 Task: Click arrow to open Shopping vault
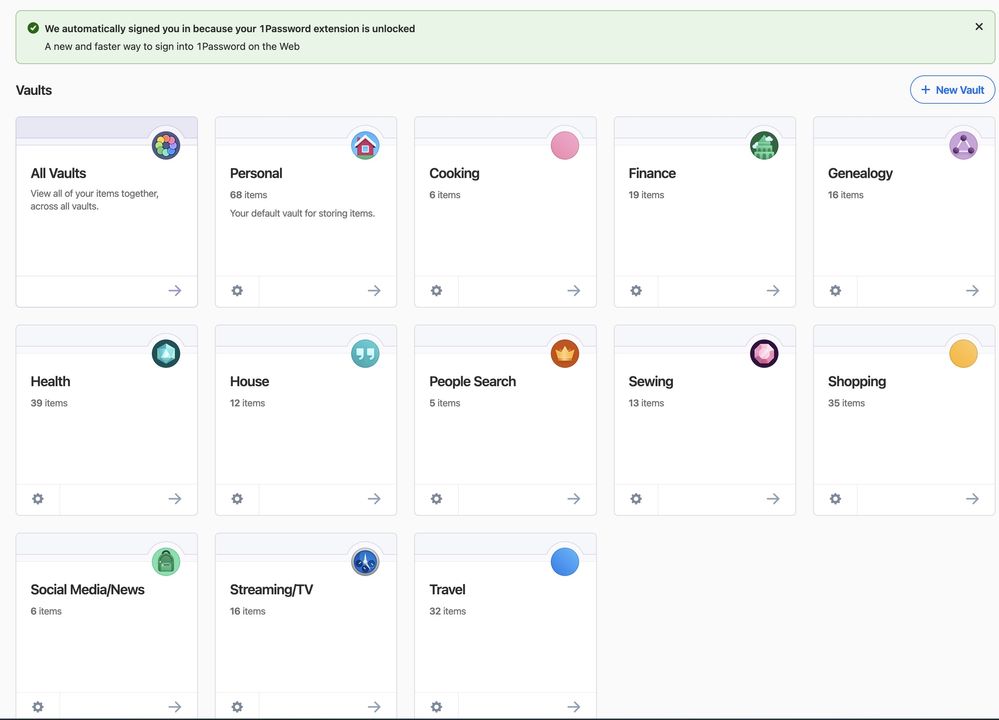pyautogui.click(x=972, y=499)
